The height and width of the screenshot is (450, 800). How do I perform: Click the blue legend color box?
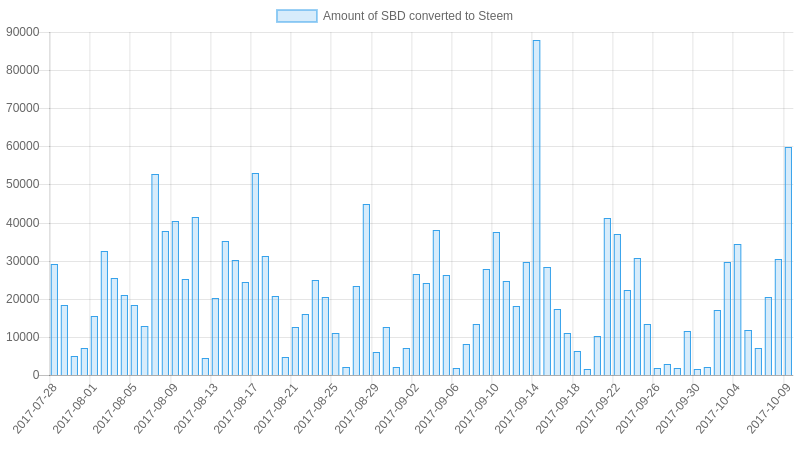click(296, 16)
